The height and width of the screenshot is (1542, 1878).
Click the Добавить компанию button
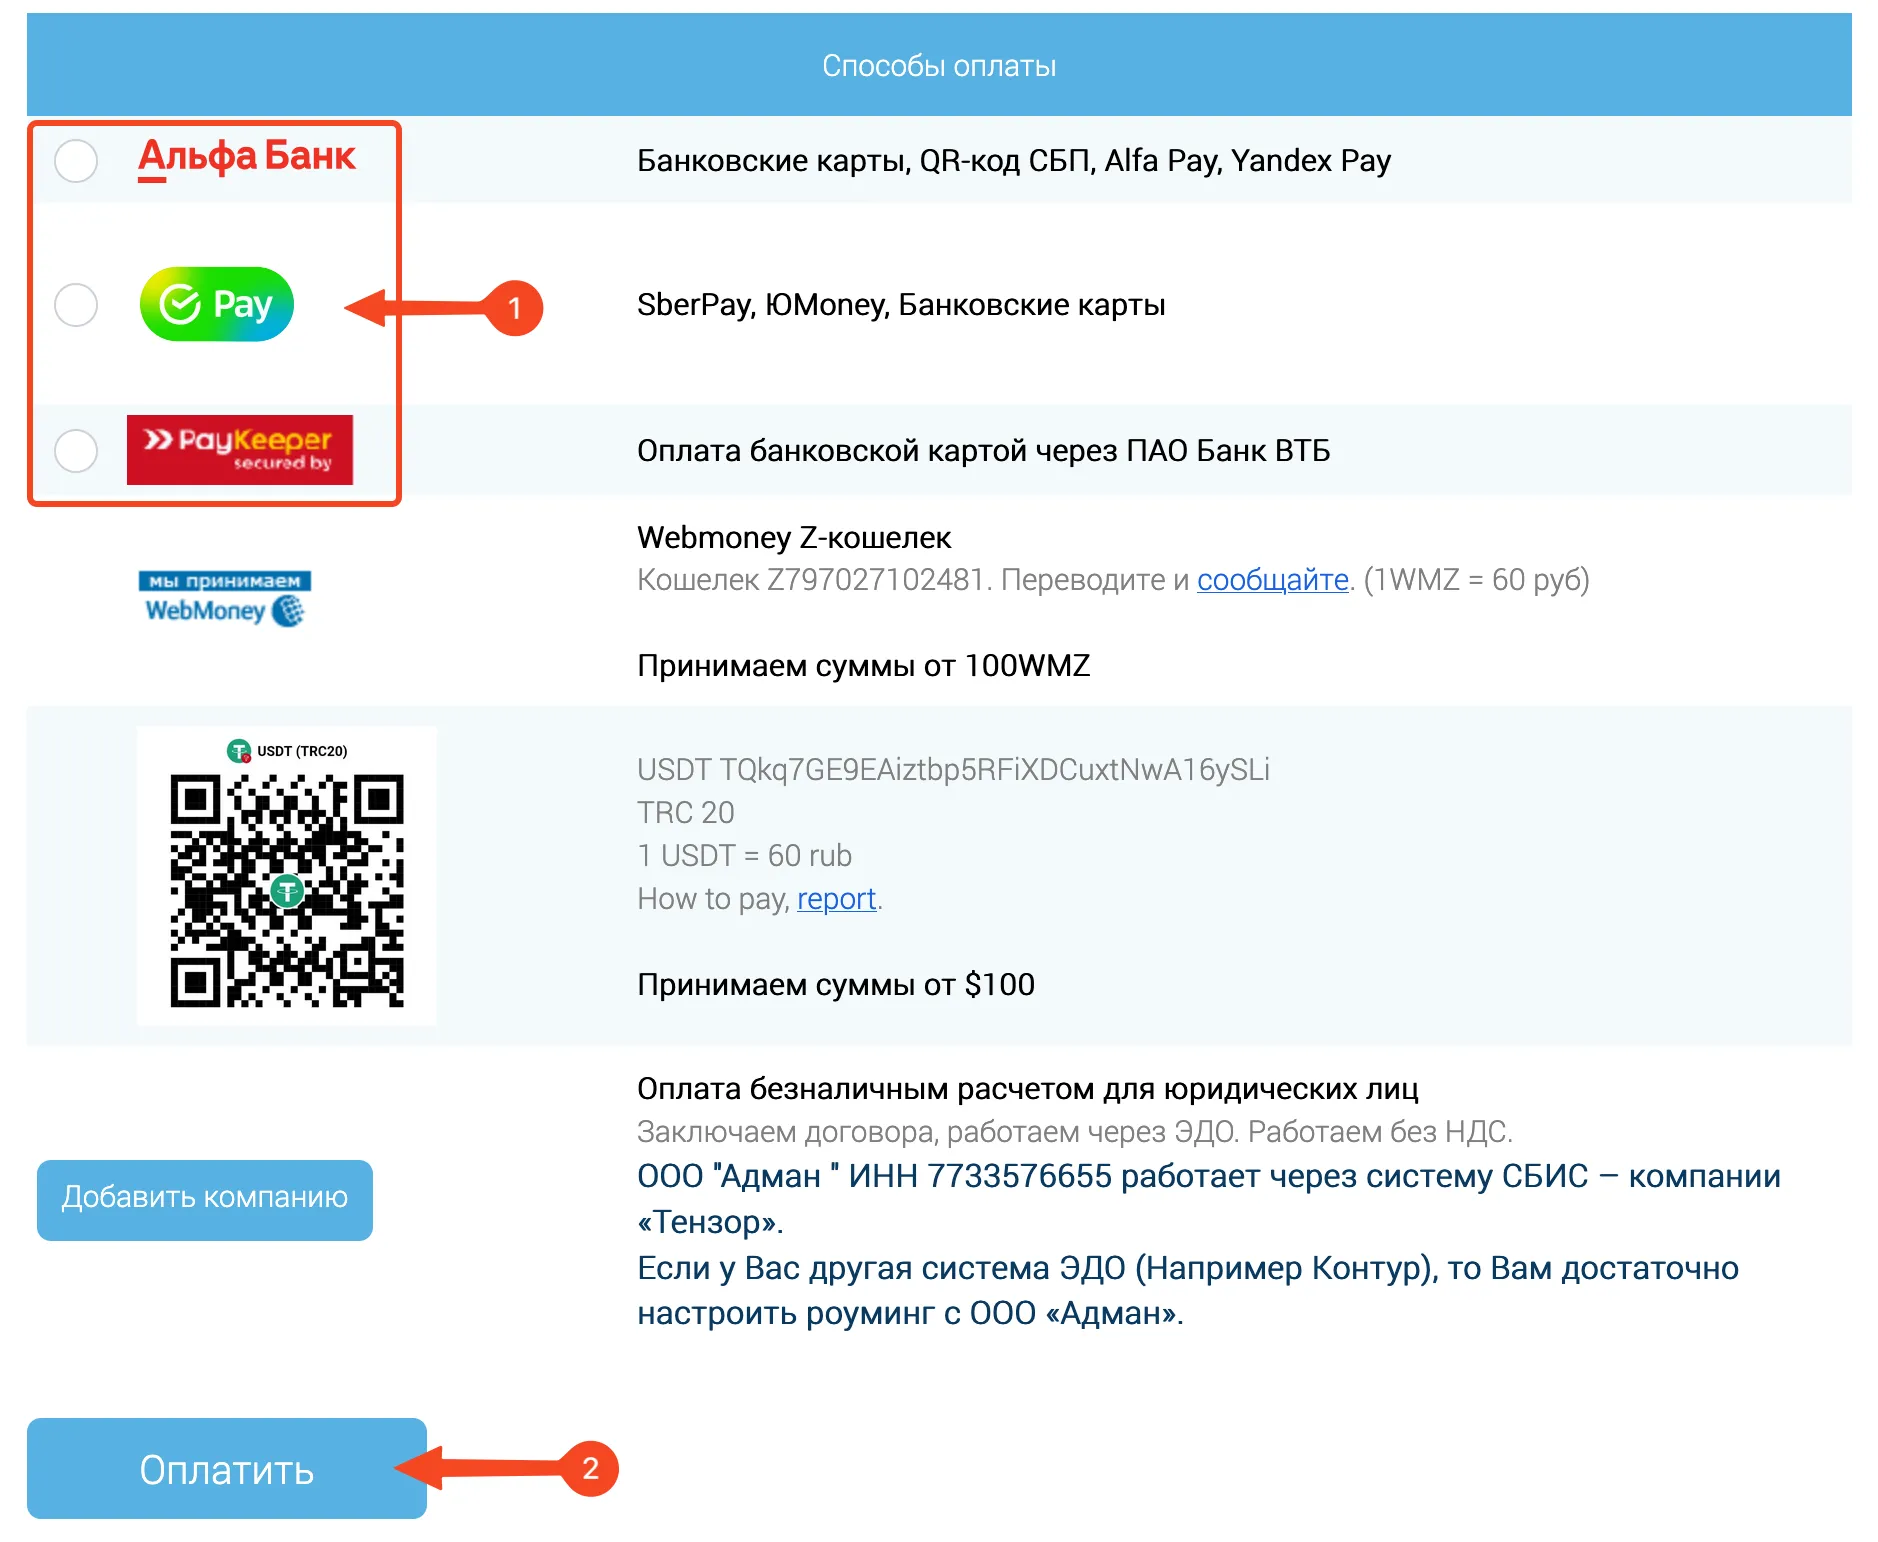pyautogui.click(x=205, y=1199)
